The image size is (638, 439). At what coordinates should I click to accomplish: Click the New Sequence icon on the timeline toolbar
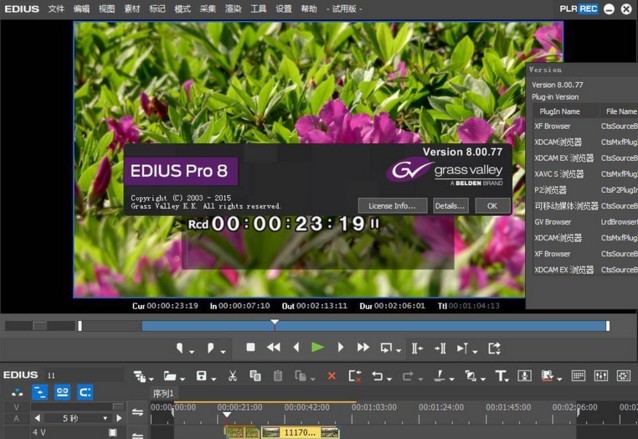[140, 376]
